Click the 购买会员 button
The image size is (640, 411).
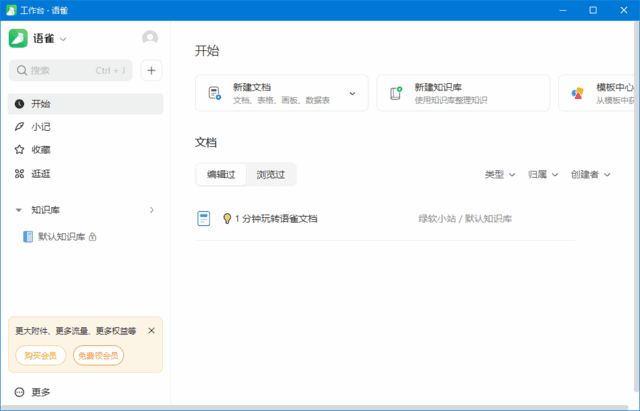(x=40, y=355)
